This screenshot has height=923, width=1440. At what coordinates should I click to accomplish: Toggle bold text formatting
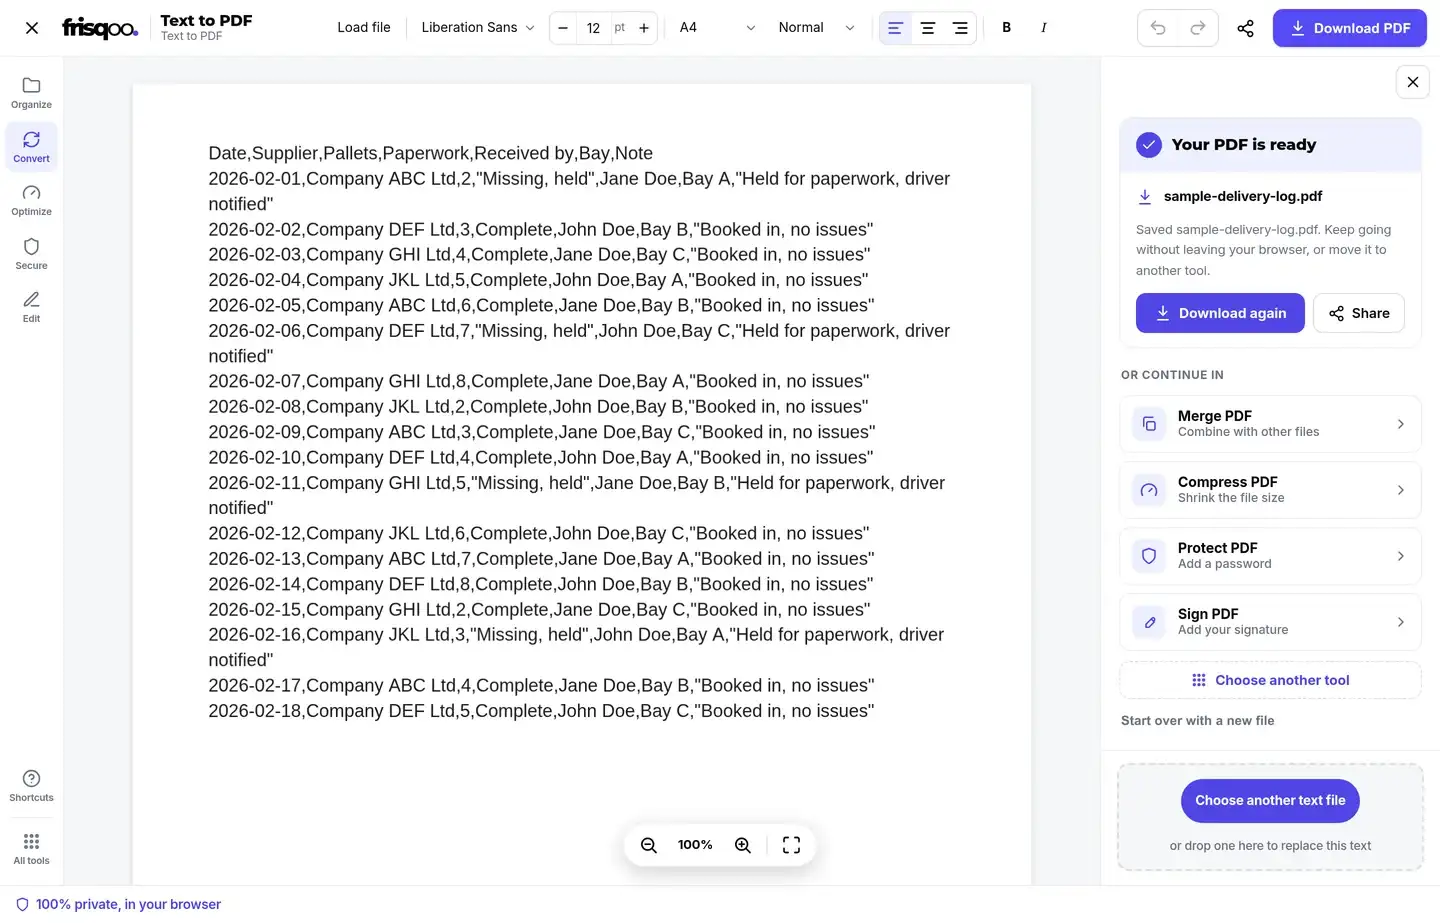pyautogui.click(x=1006, y=28)
